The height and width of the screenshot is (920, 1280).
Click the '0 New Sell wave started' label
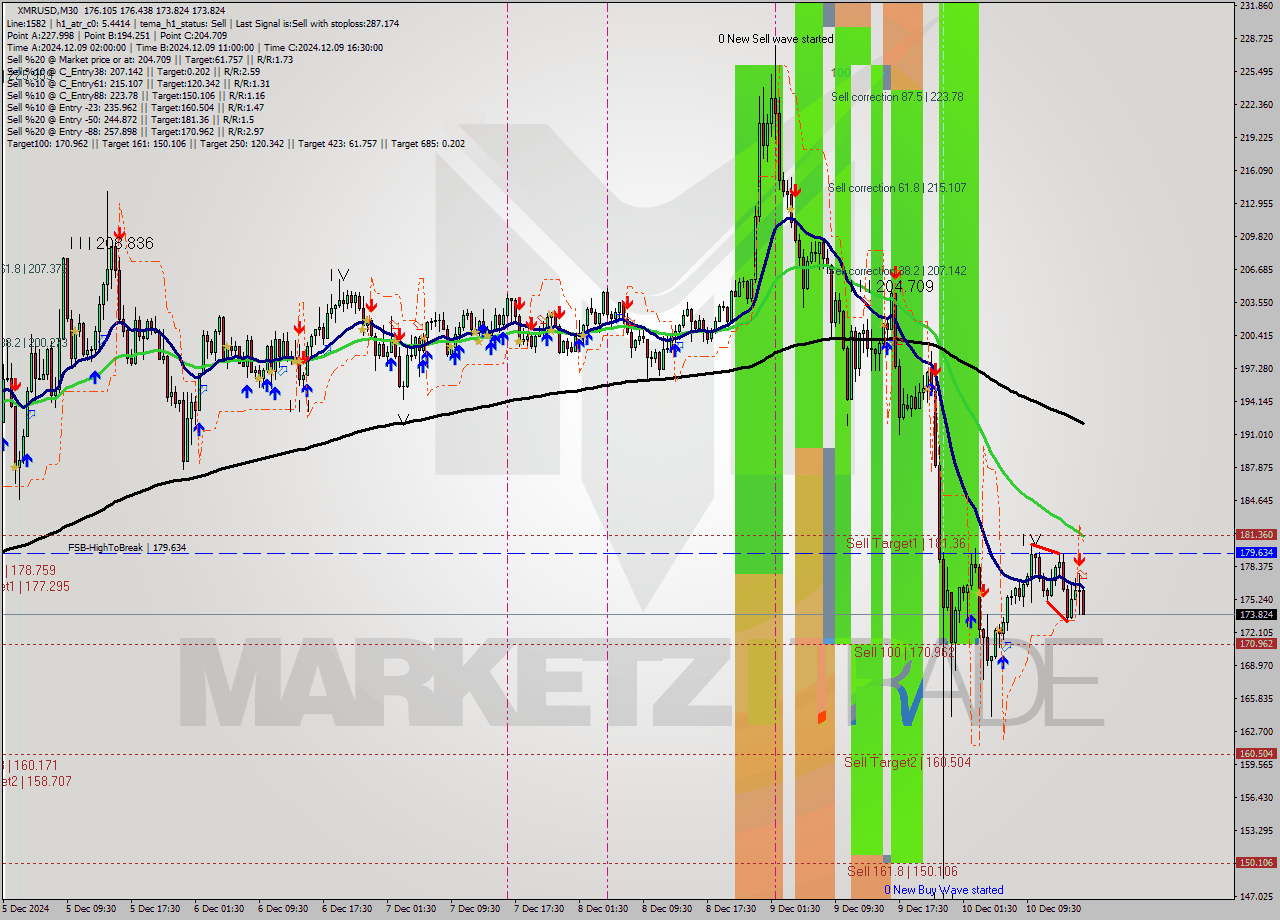(776, 39)
